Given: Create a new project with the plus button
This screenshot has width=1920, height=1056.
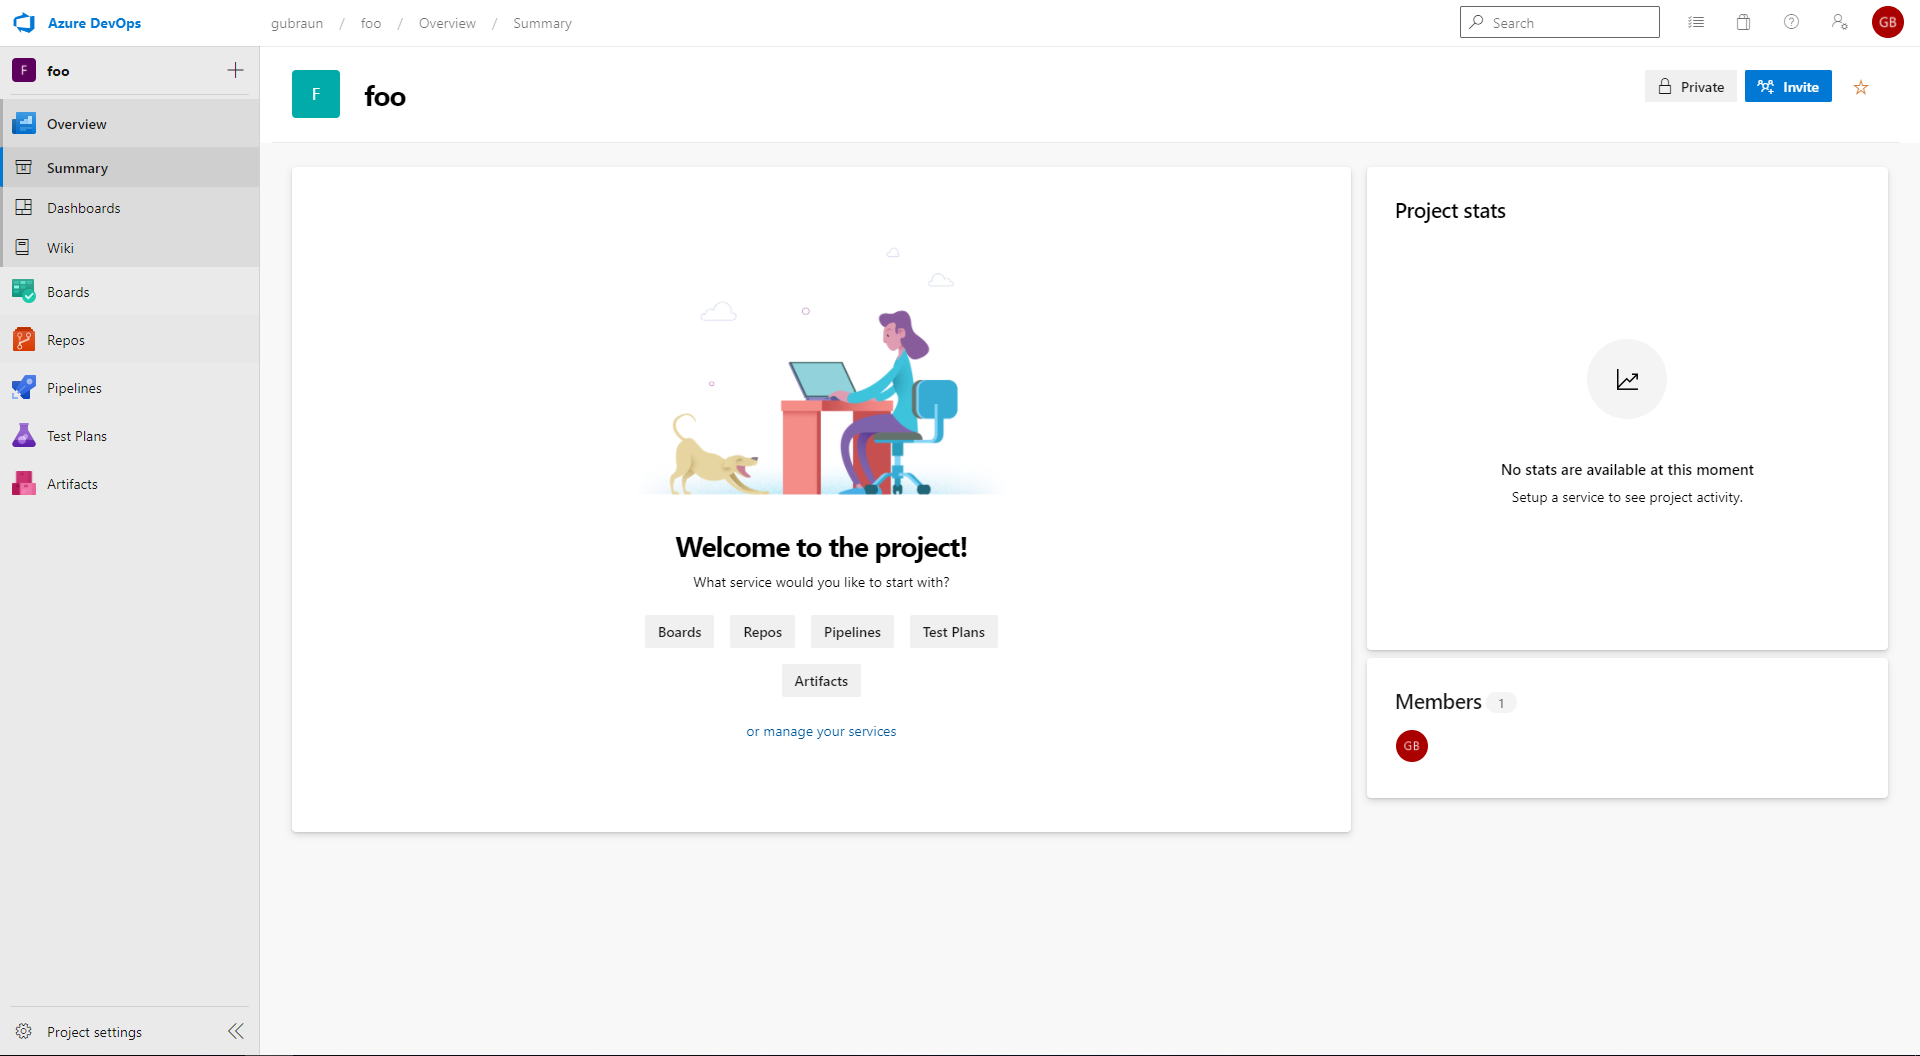Looking at the screenshot, I should point(235,70).
